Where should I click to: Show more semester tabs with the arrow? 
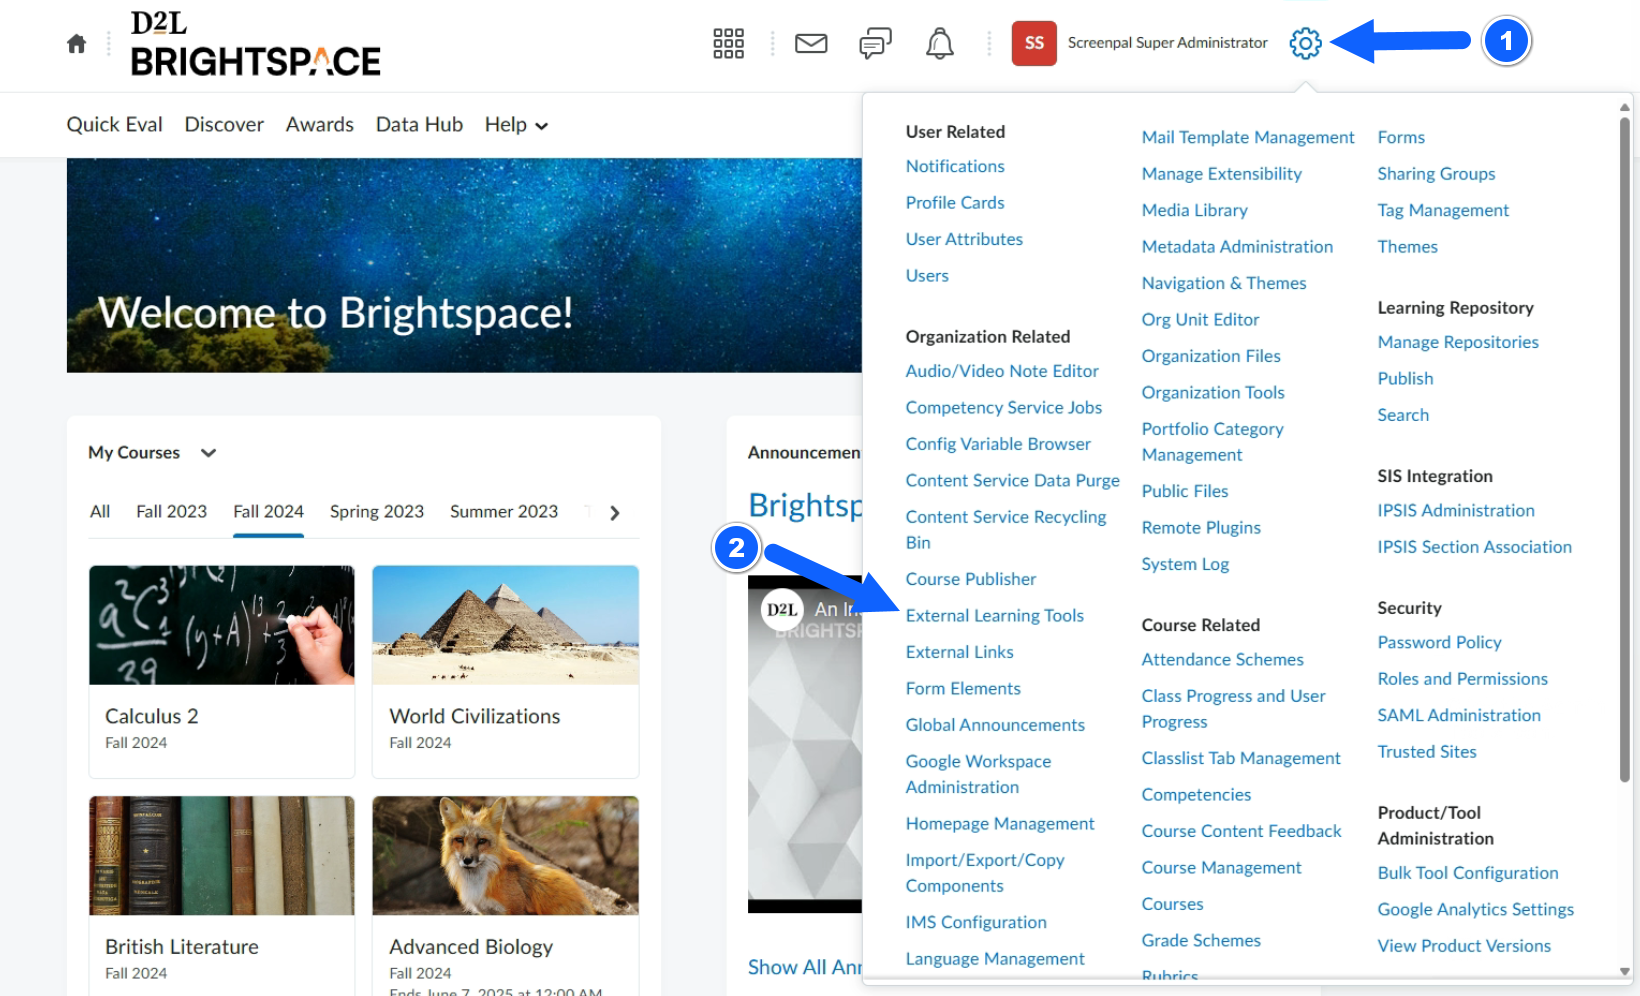click(614, 513)
